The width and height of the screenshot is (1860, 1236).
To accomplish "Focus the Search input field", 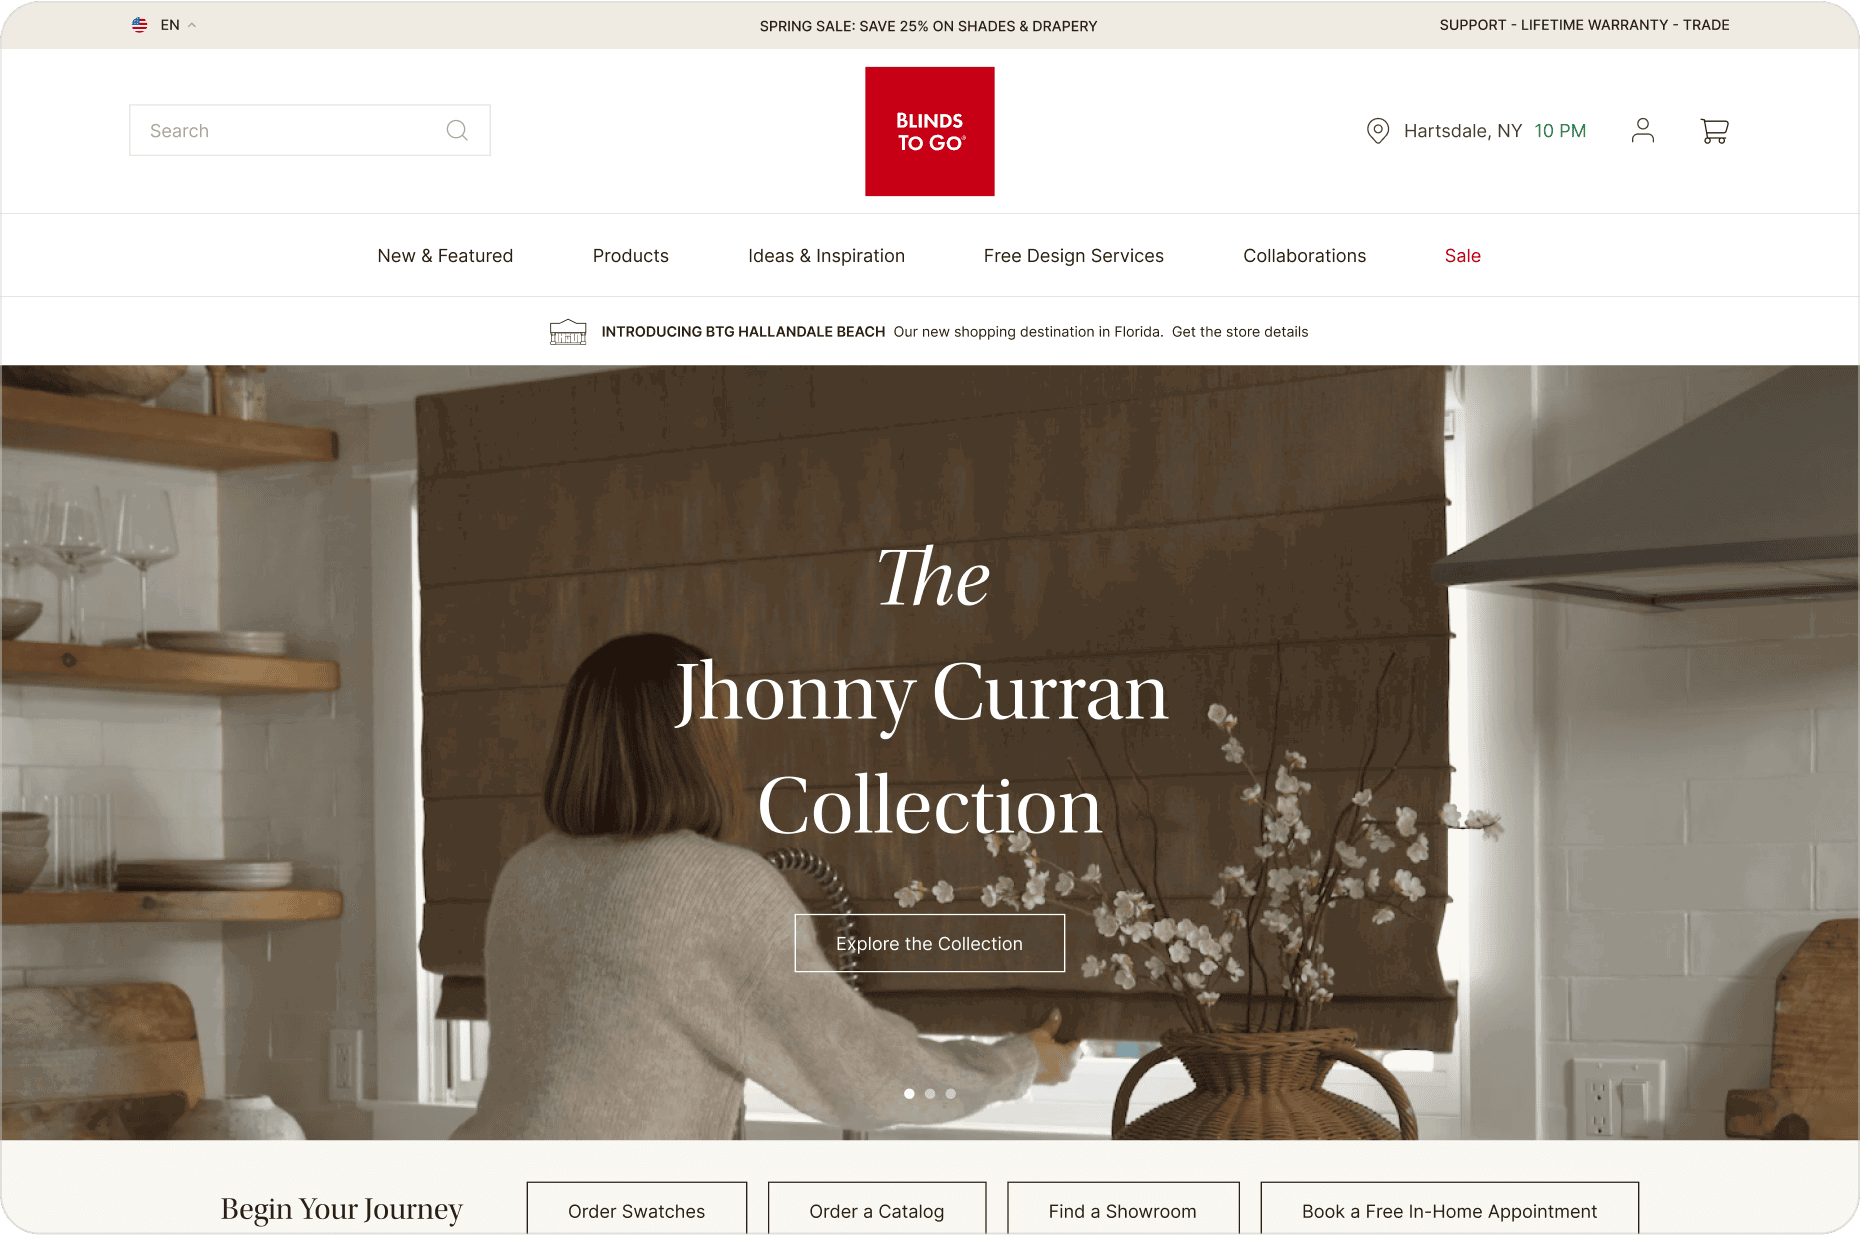I will pyautogui.click(x=310, y=130).
